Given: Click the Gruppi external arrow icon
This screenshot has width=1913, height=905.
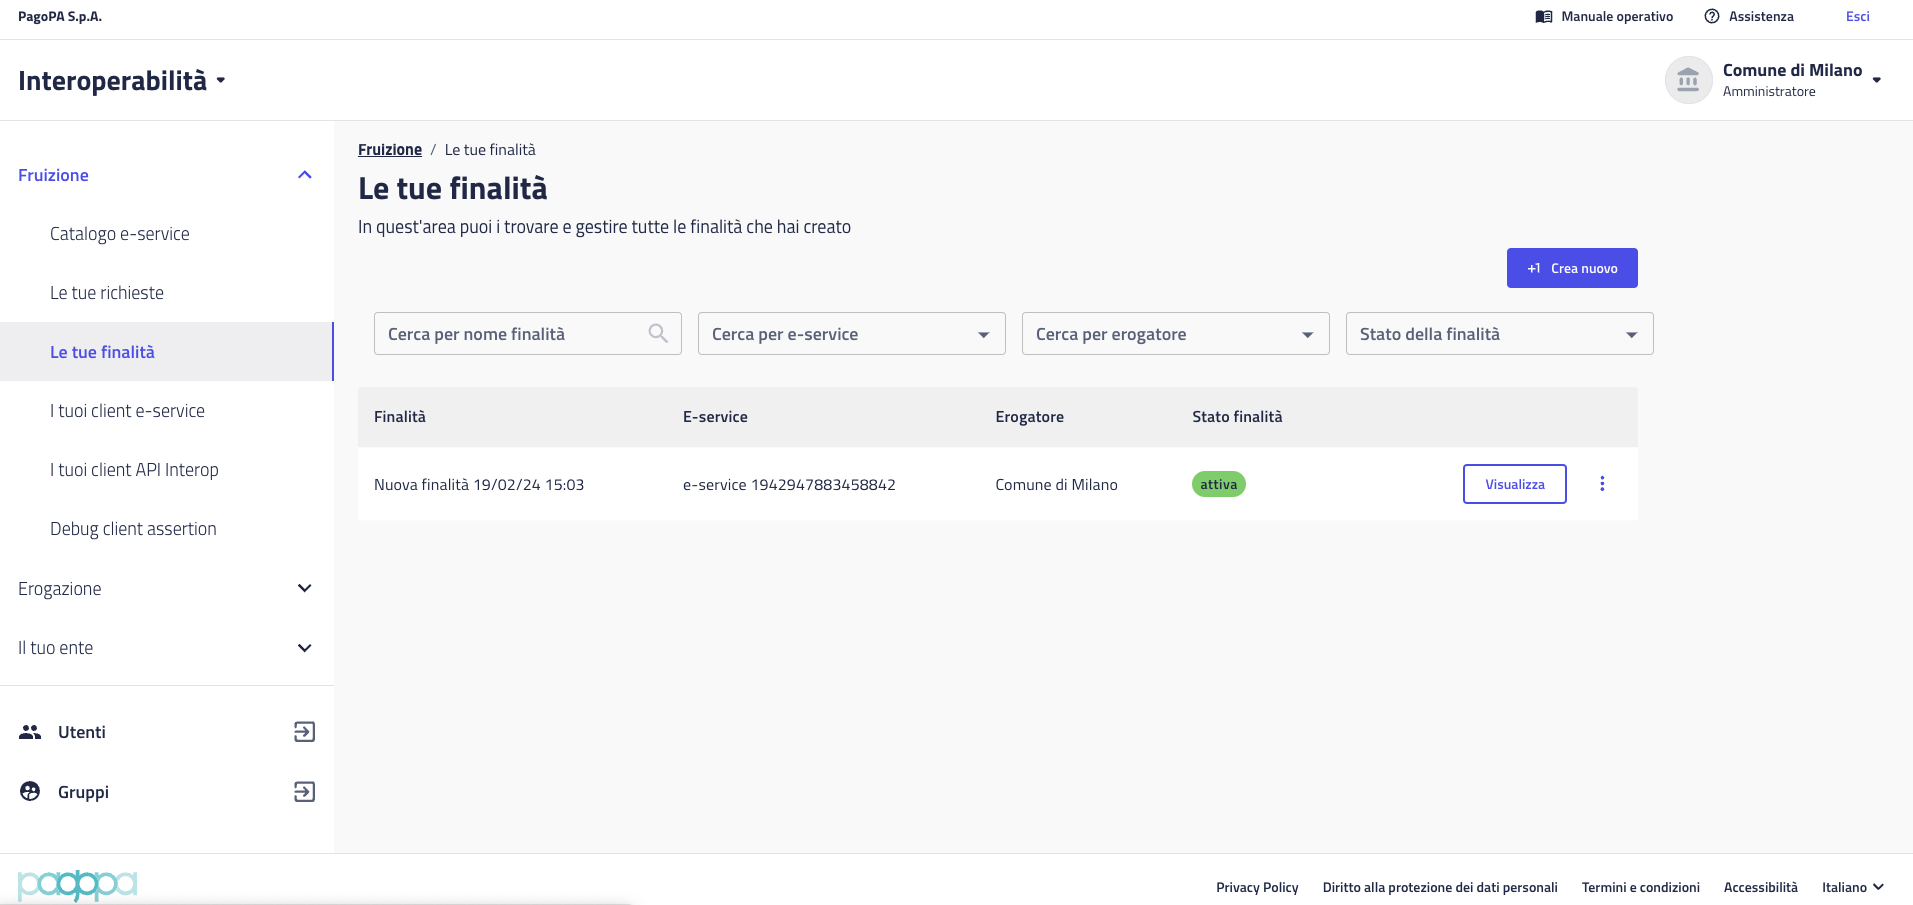Looking at the screenshot, I should 304,792.
